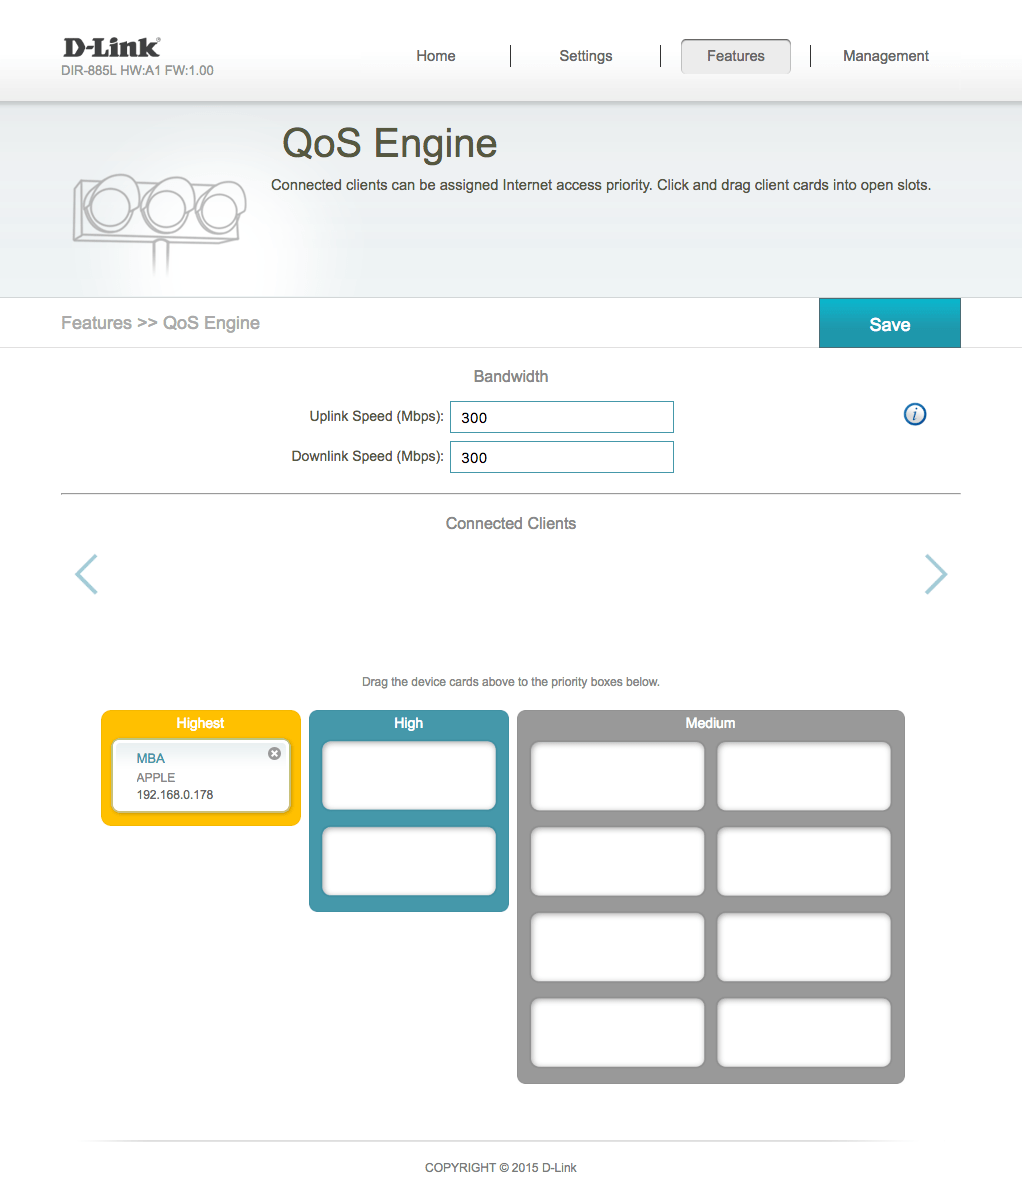The height and width of the screenshot is (1180, 1022).
Task: Open the Management menu tab
Action: [x=885, y=56]
